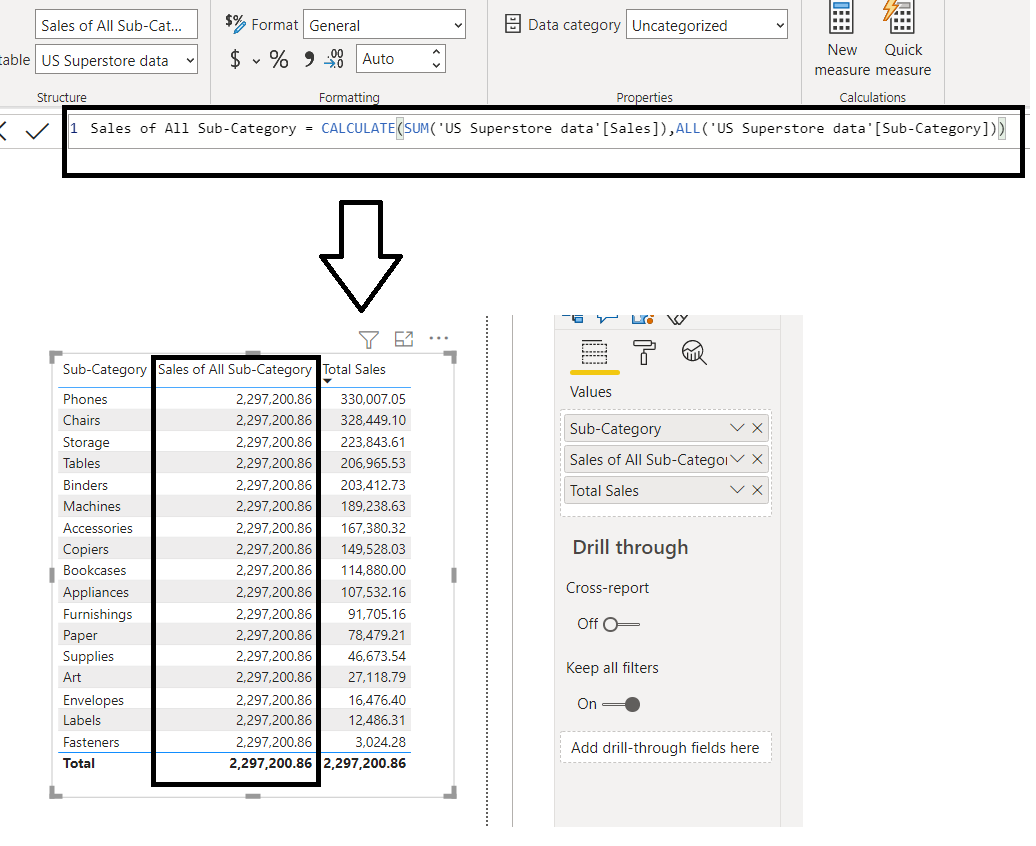Select the Bookcases row label
Image resolution: width=1036 pixels, height=846 pixels.
[94, 570]
